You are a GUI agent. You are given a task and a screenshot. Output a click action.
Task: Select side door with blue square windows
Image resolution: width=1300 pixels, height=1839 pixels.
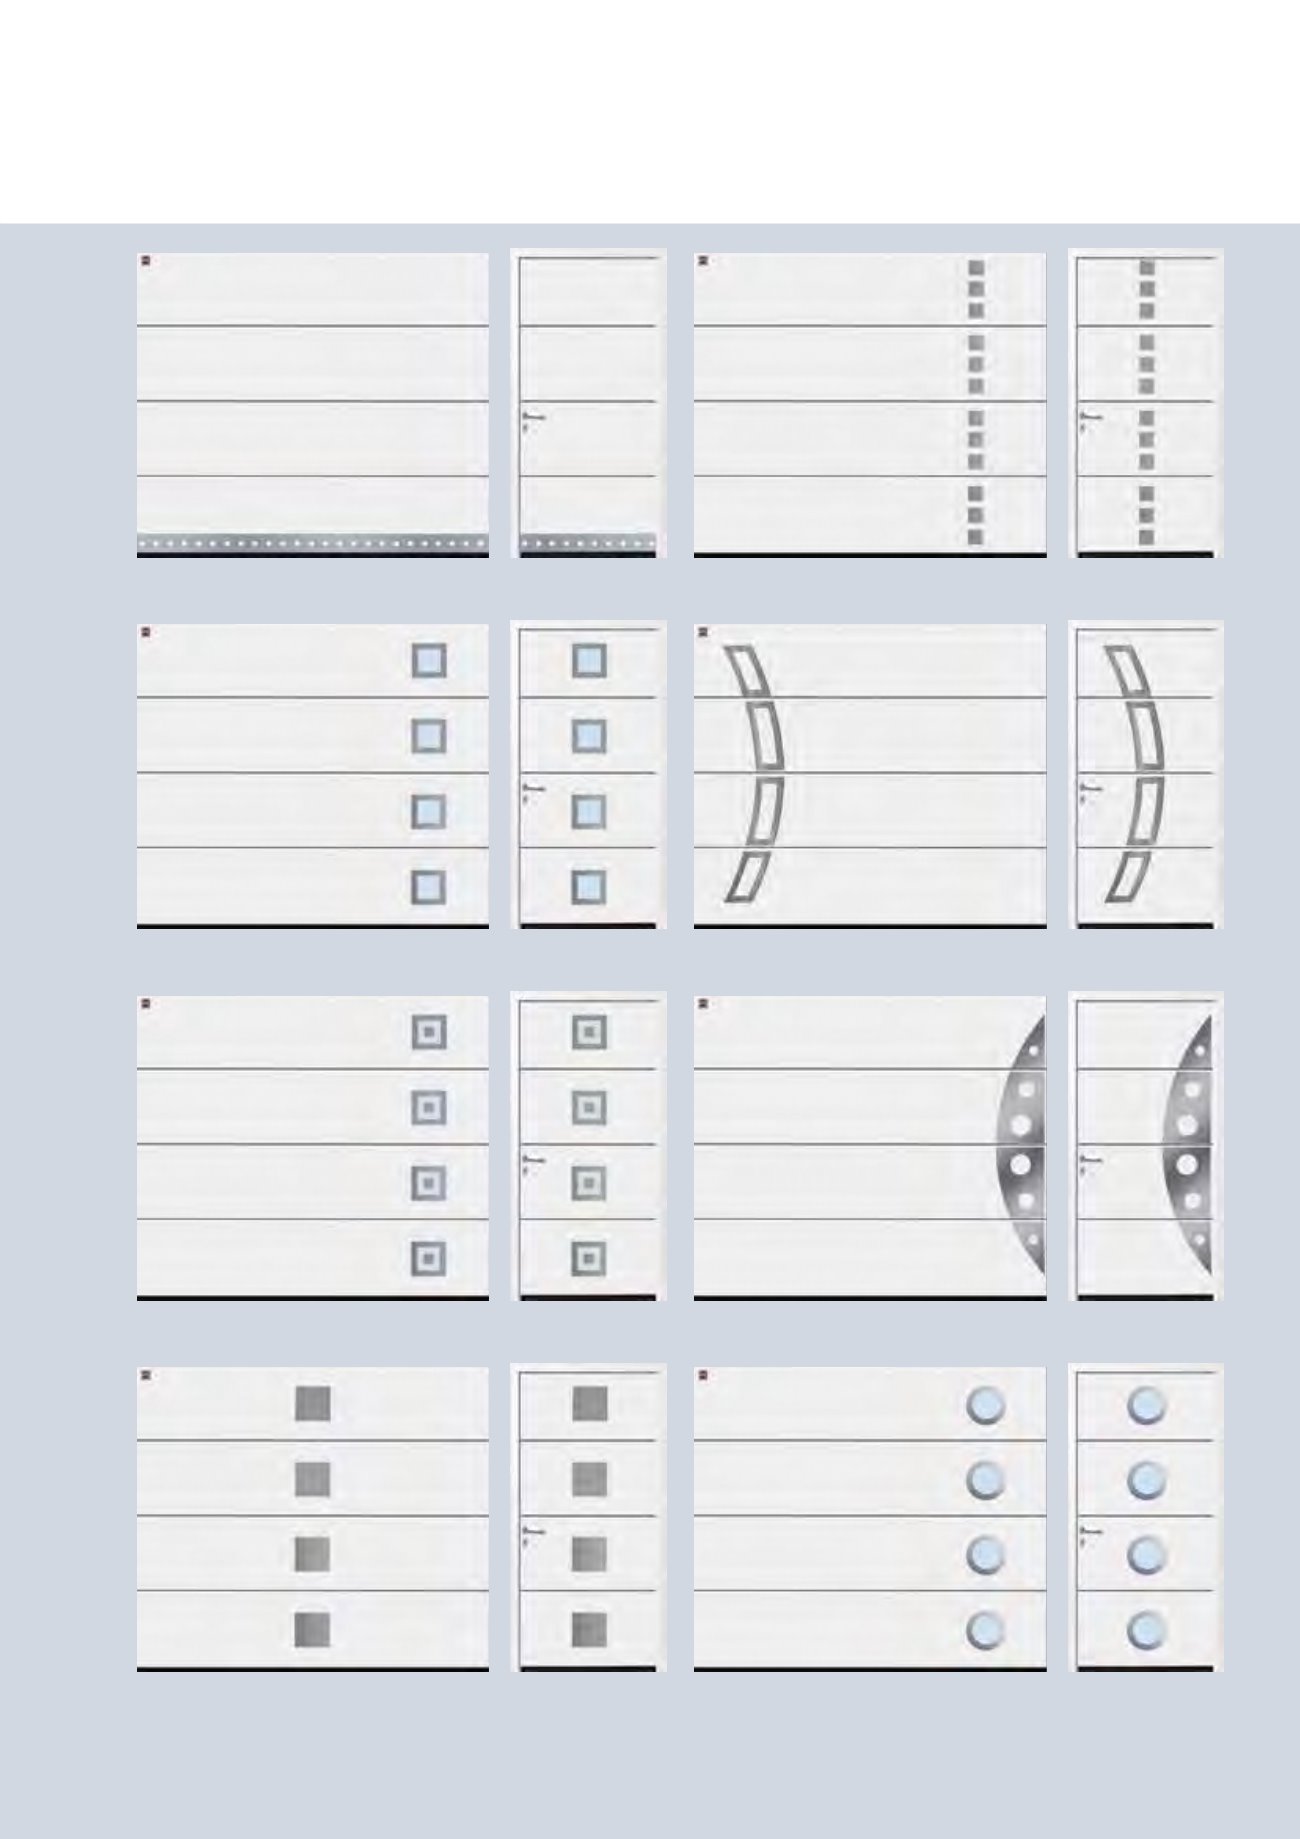tap(588, 776)
